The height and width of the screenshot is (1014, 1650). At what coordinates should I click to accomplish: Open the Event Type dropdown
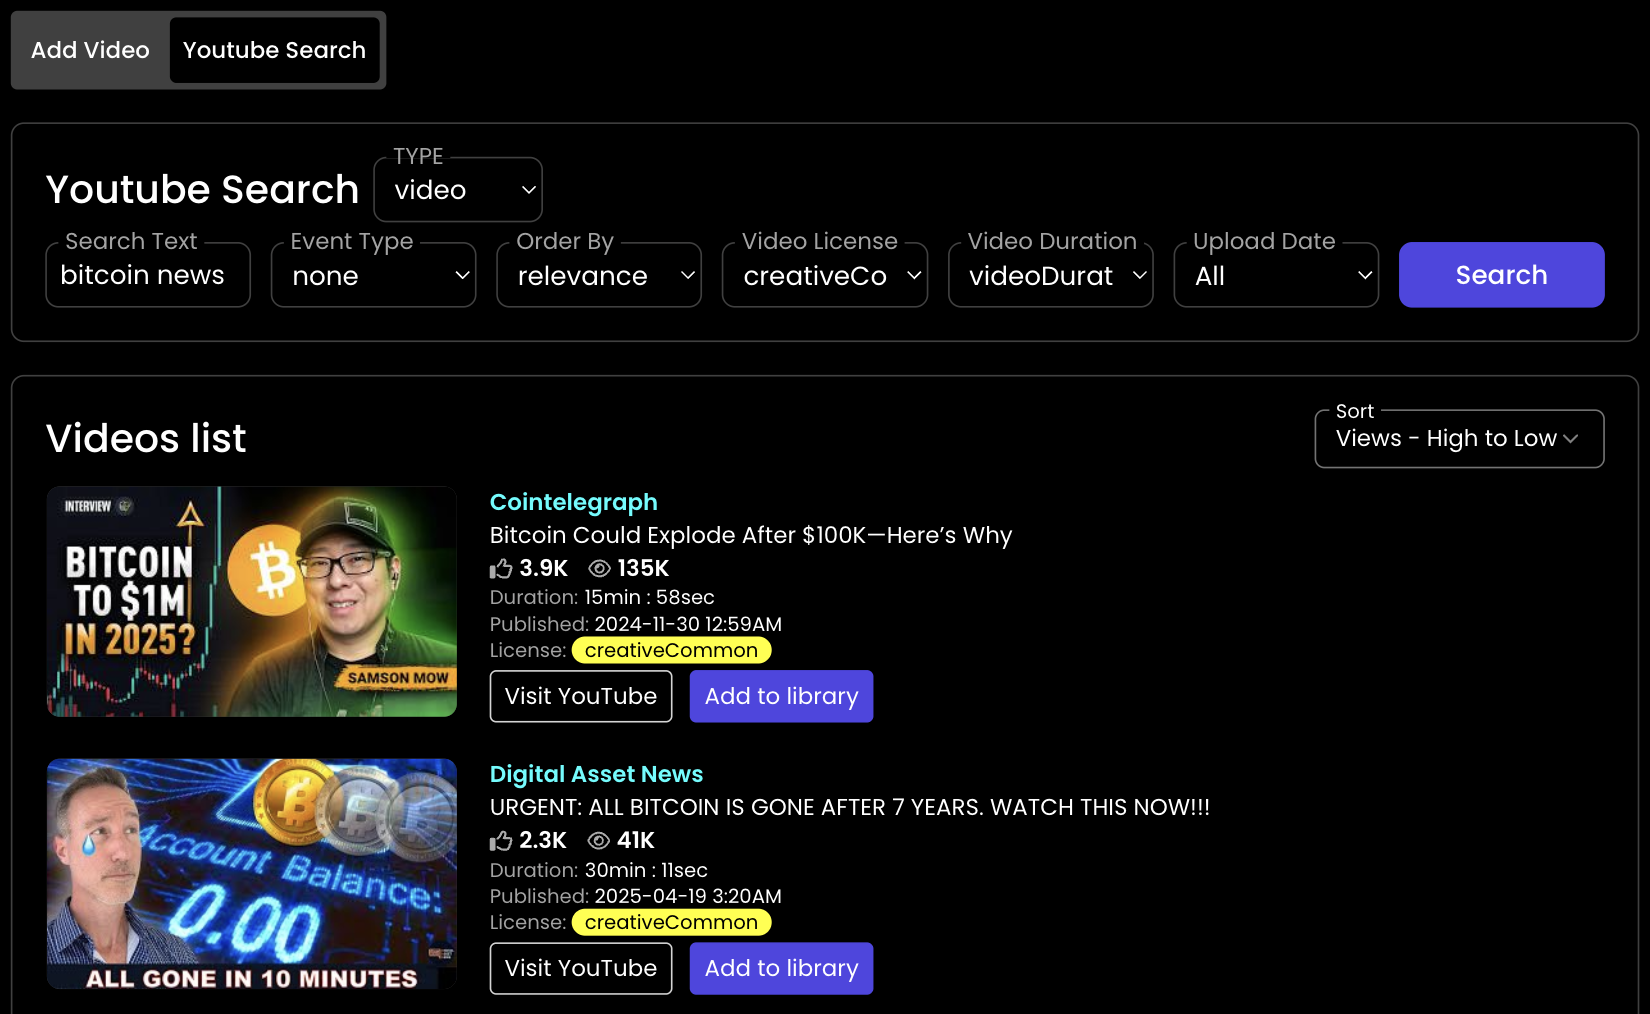[374, 275]
